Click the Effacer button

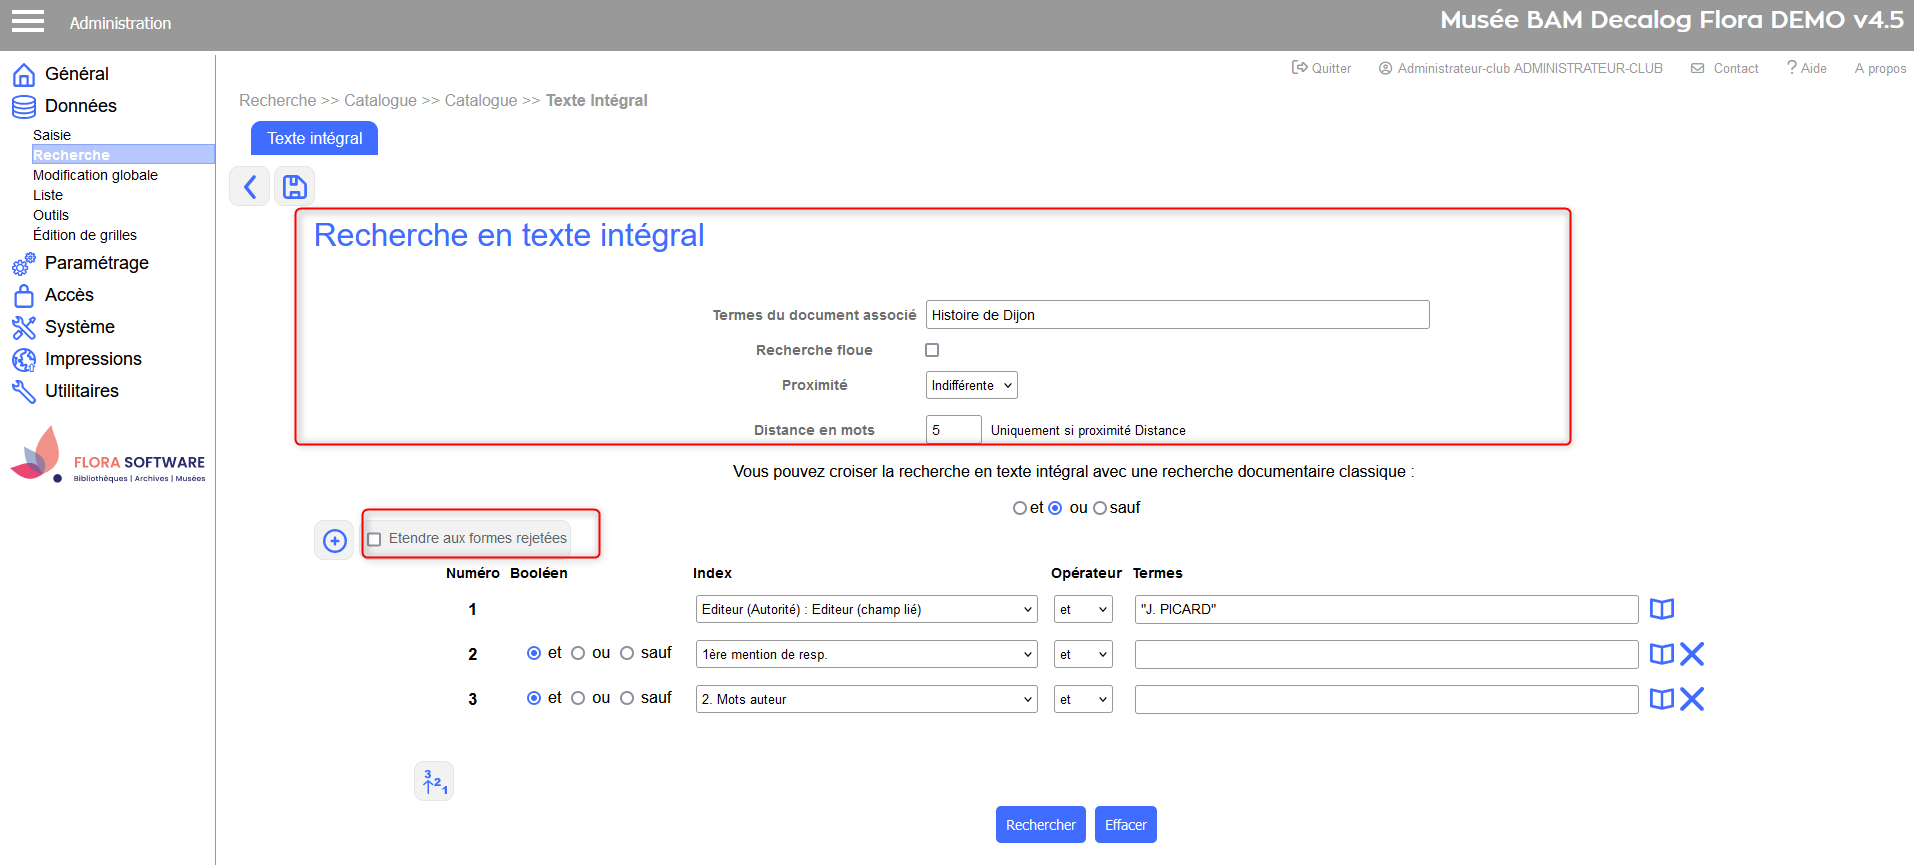point(1125,825)
